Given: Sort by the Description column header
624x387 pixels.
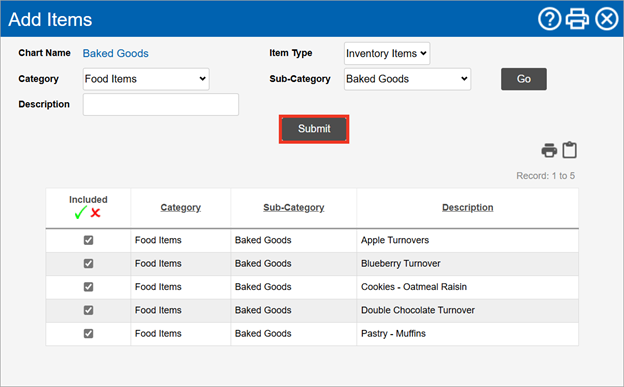Looking at the screenshot, I should (468, 207).
